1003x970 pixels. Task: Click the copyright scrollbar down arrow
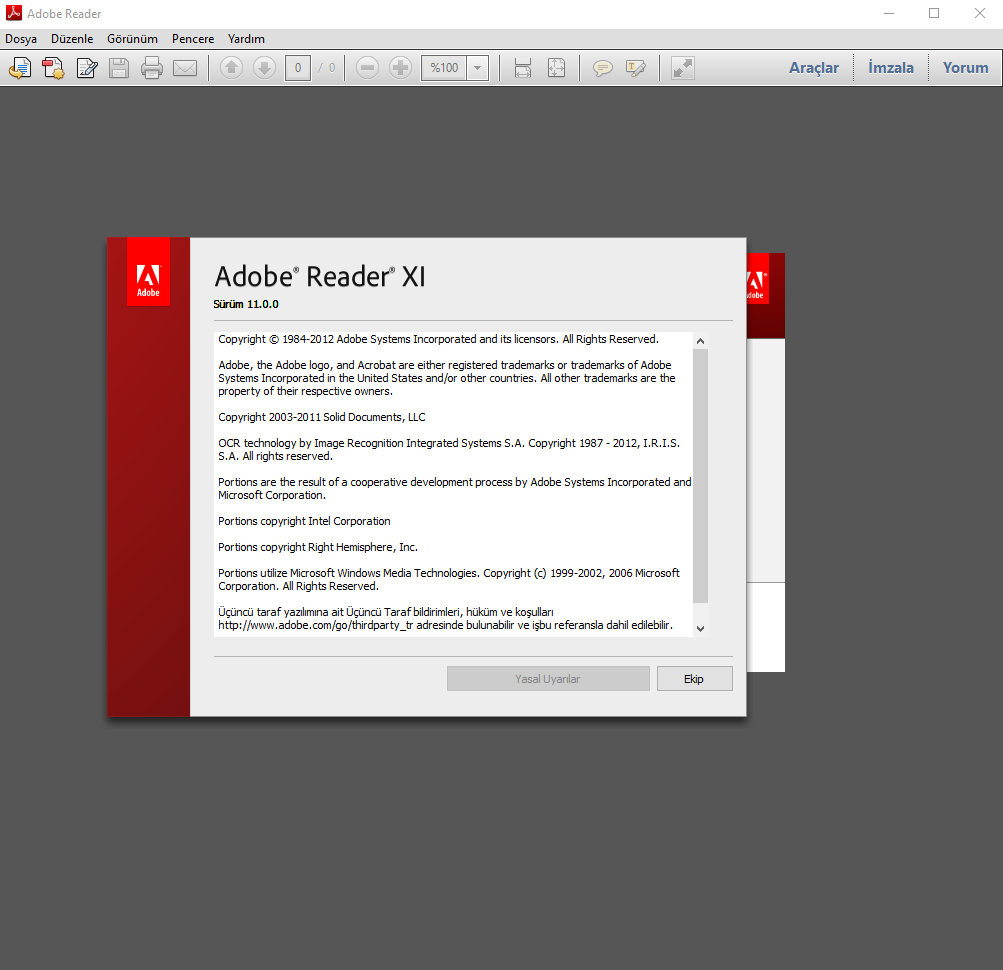pyautogui.click(x=700, y=628)
